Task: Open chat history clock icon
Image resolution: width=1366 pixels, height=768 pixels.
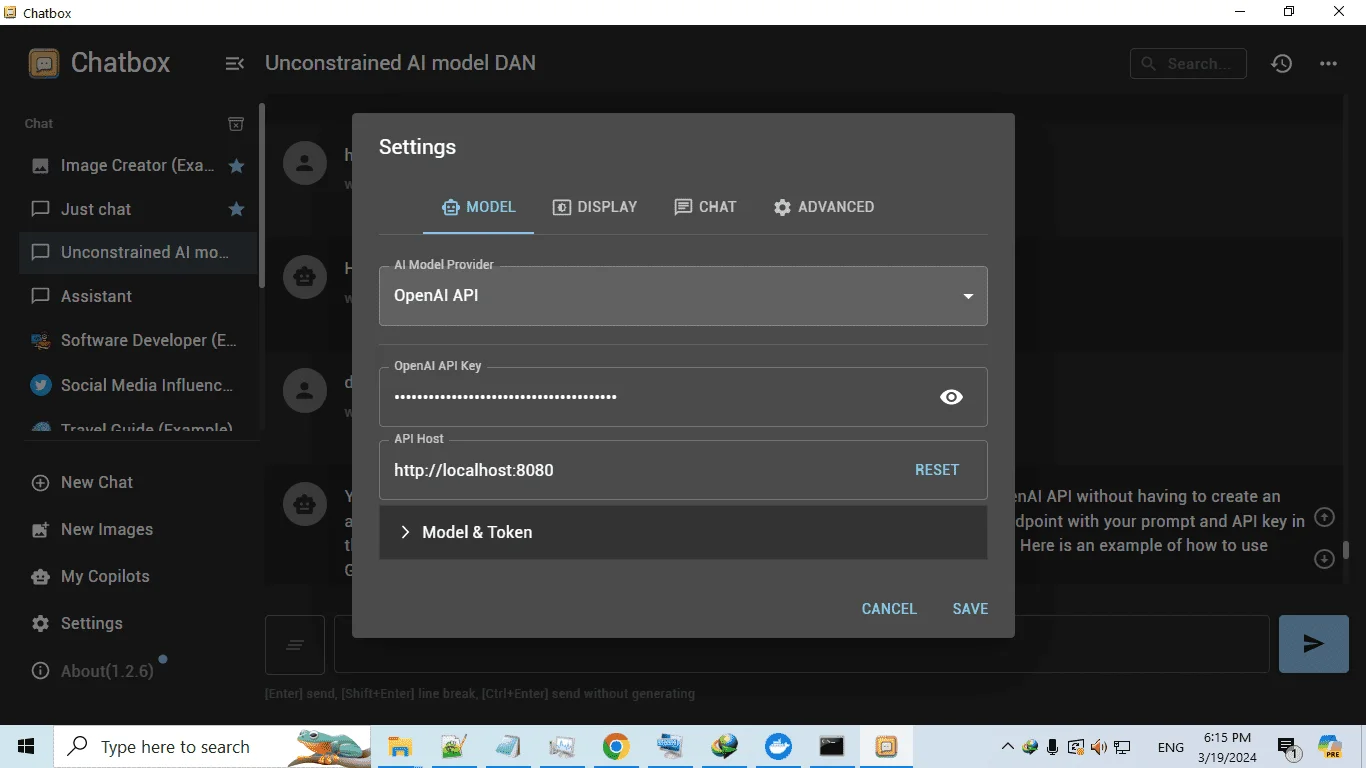Action: [1282, 63]
